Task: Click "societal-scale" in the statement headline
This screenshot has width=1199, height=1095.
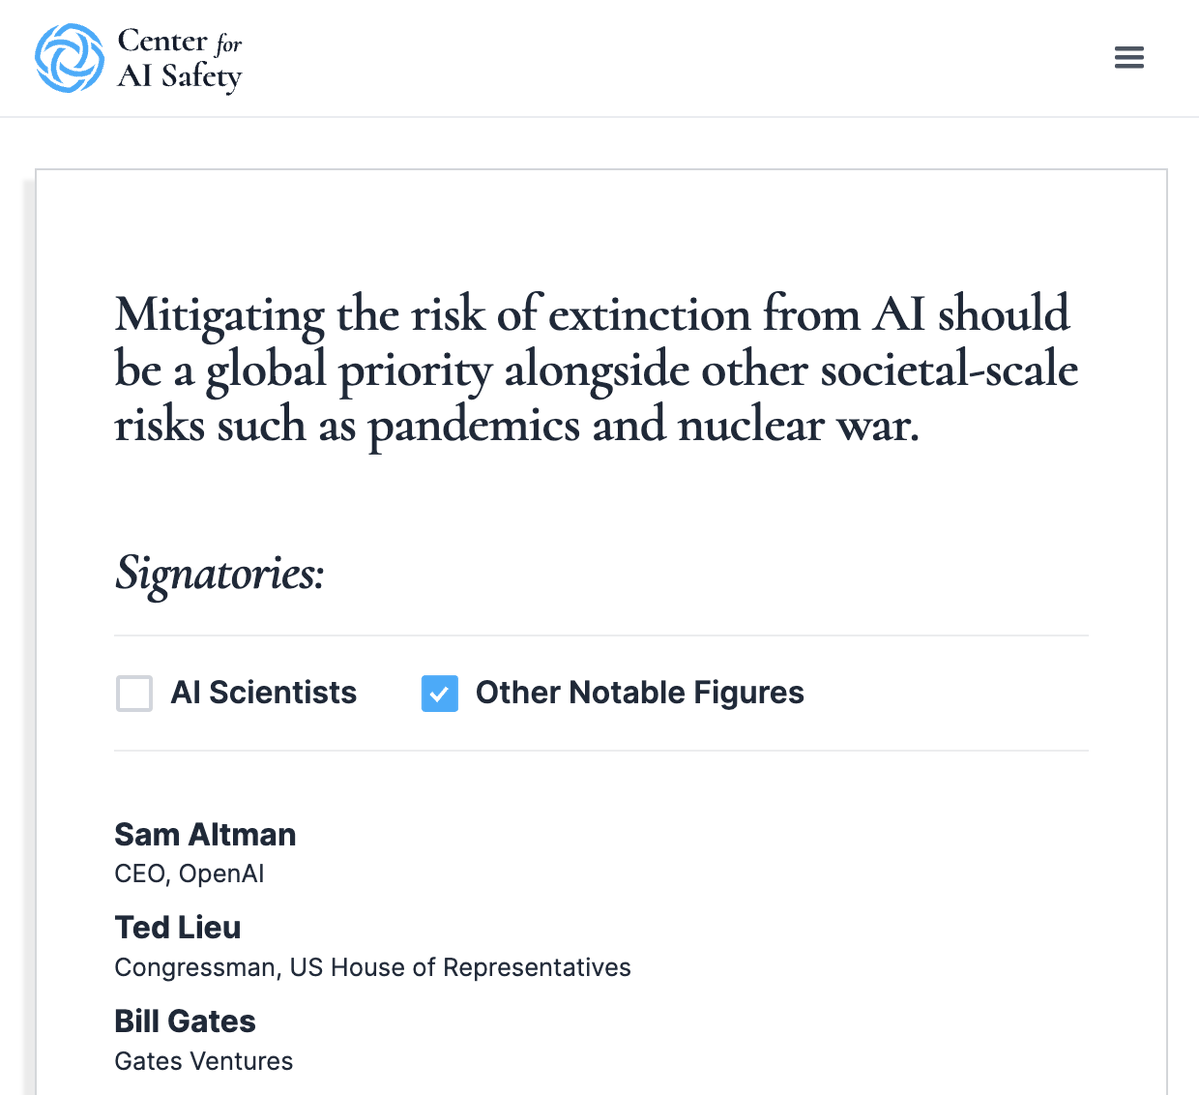Action: click(949, 371)
